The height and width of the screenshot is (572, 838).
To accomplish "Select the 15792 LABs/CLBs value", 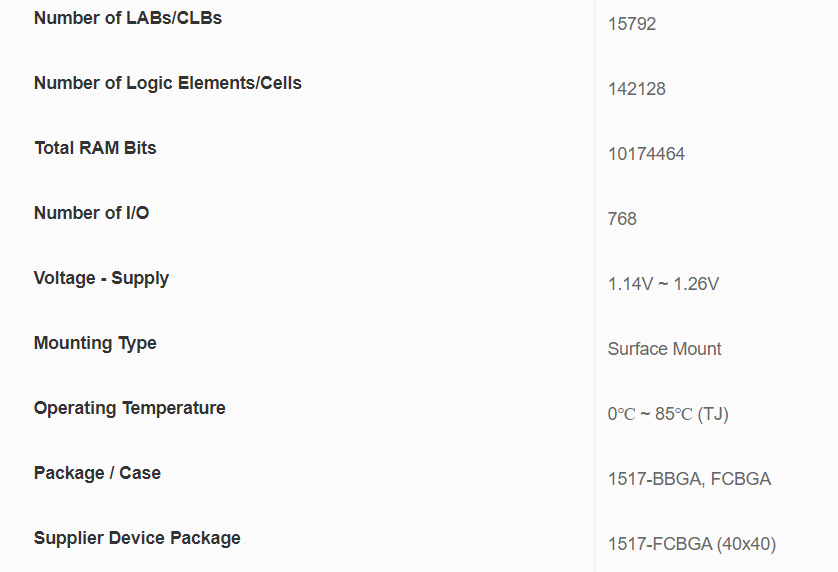I will pyautogui.click(x=632, y=24).
